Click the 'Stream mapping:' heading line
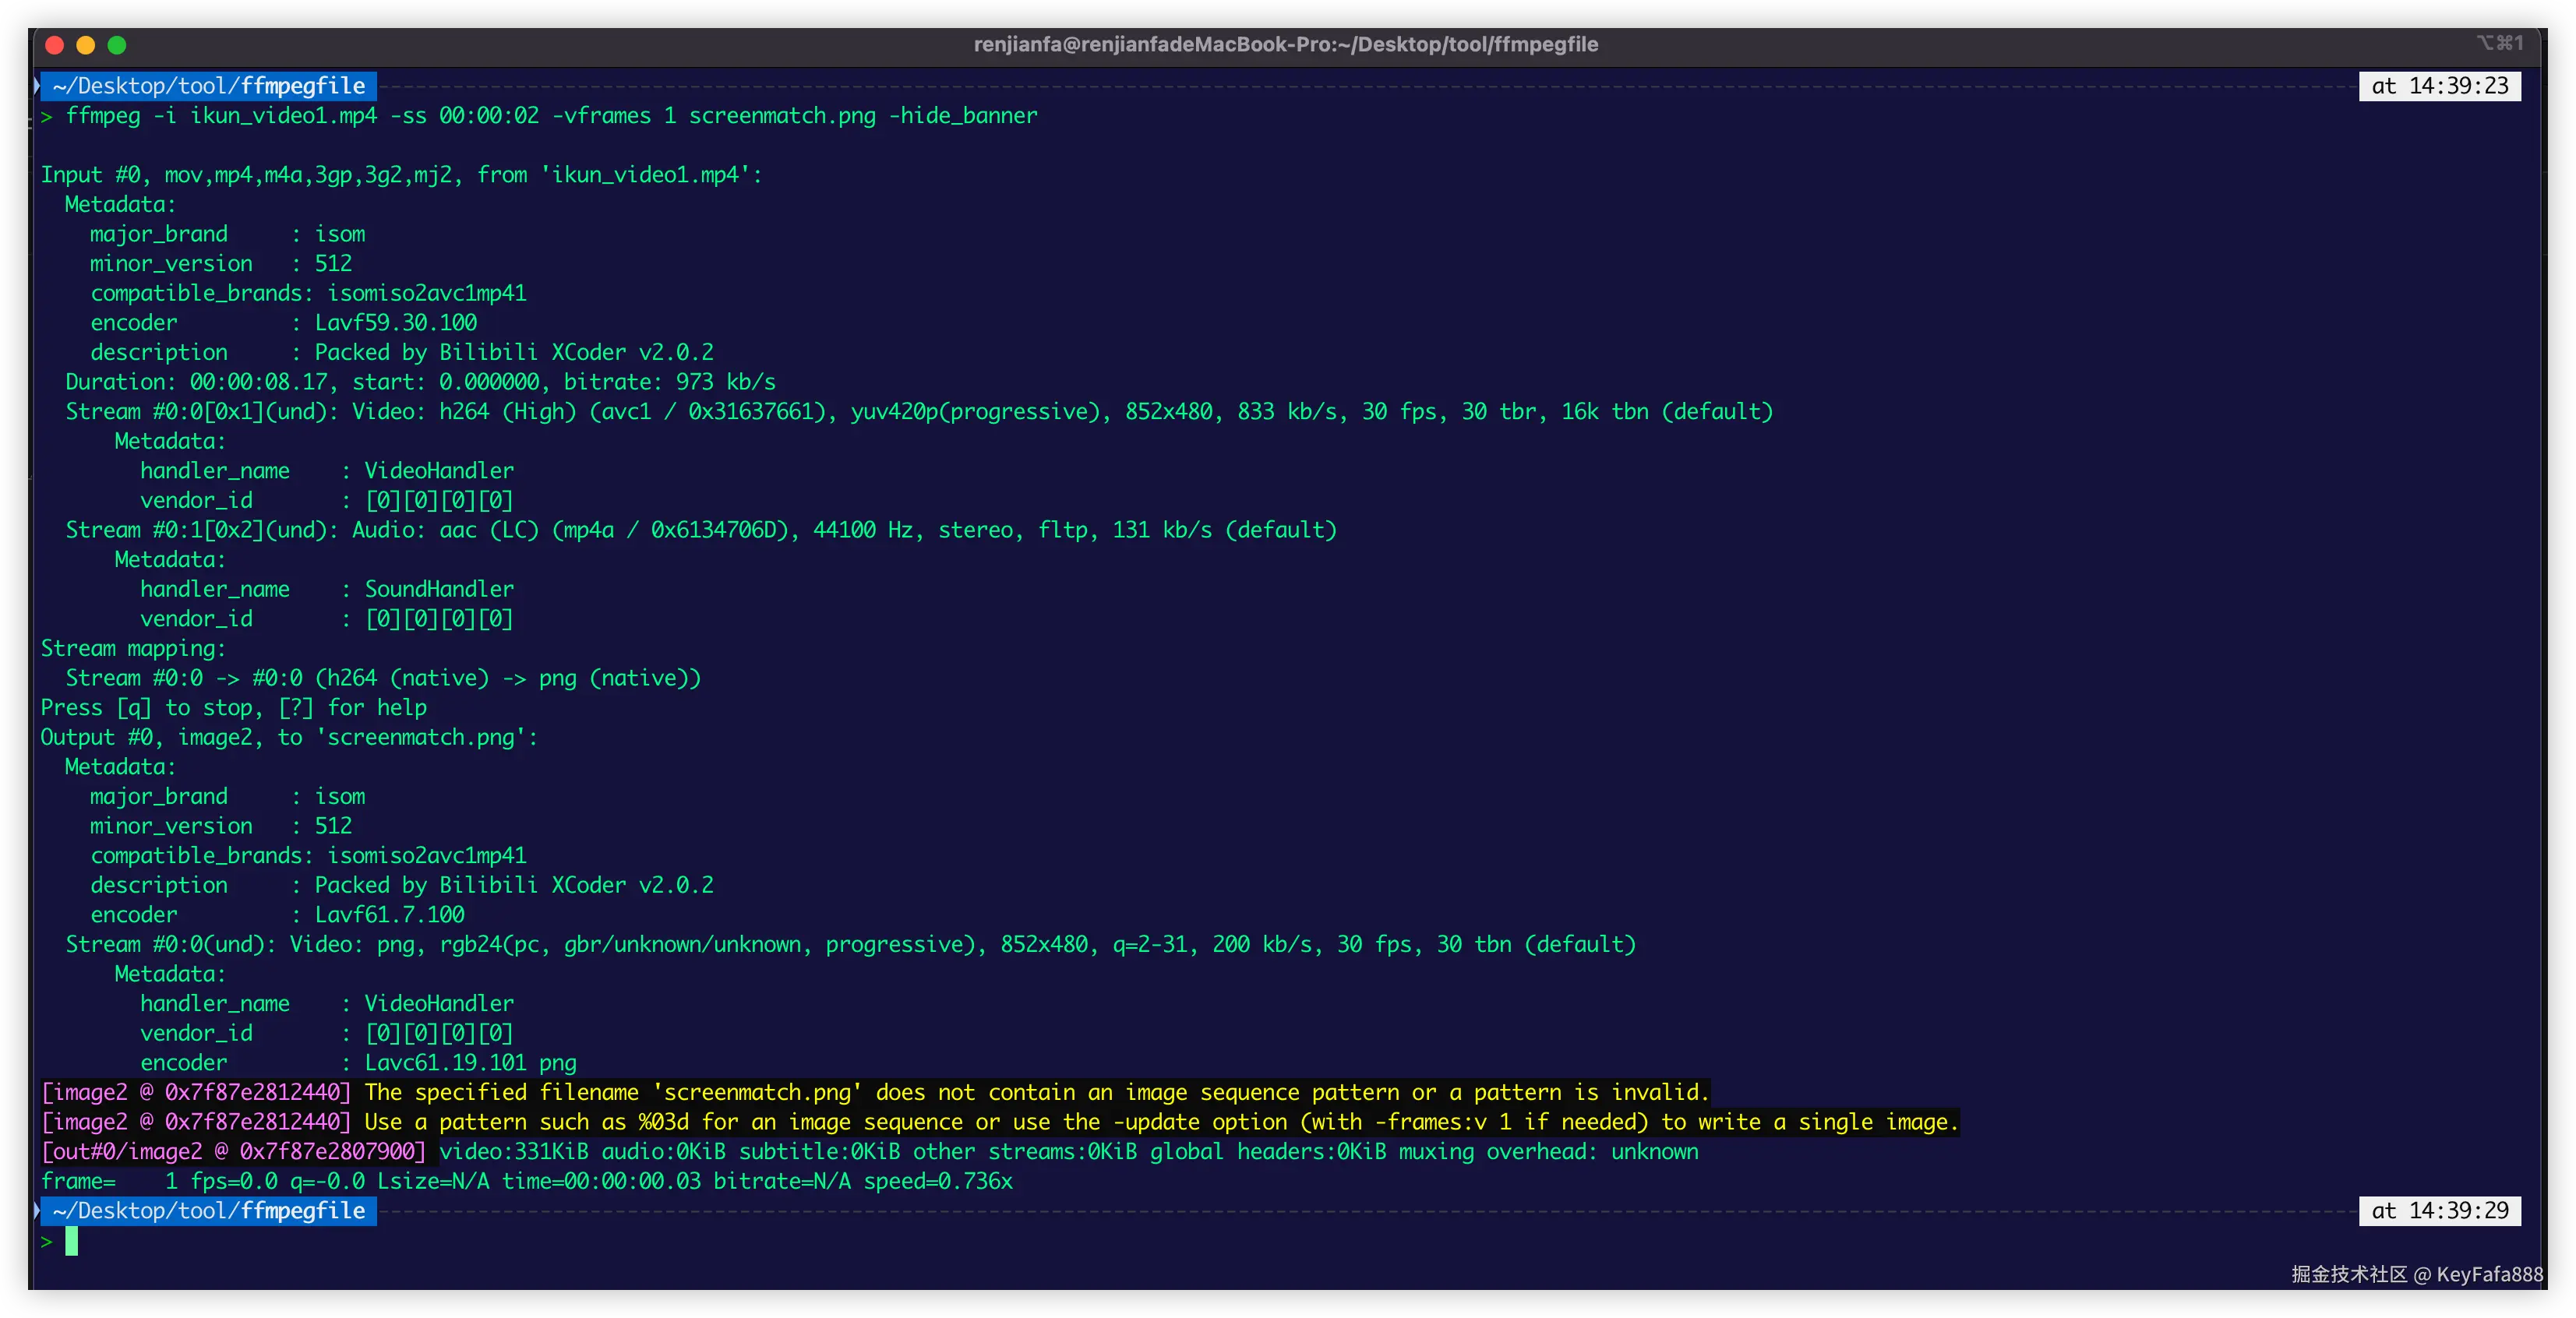Screen dimensions: 2576x1318 (133, 648)
